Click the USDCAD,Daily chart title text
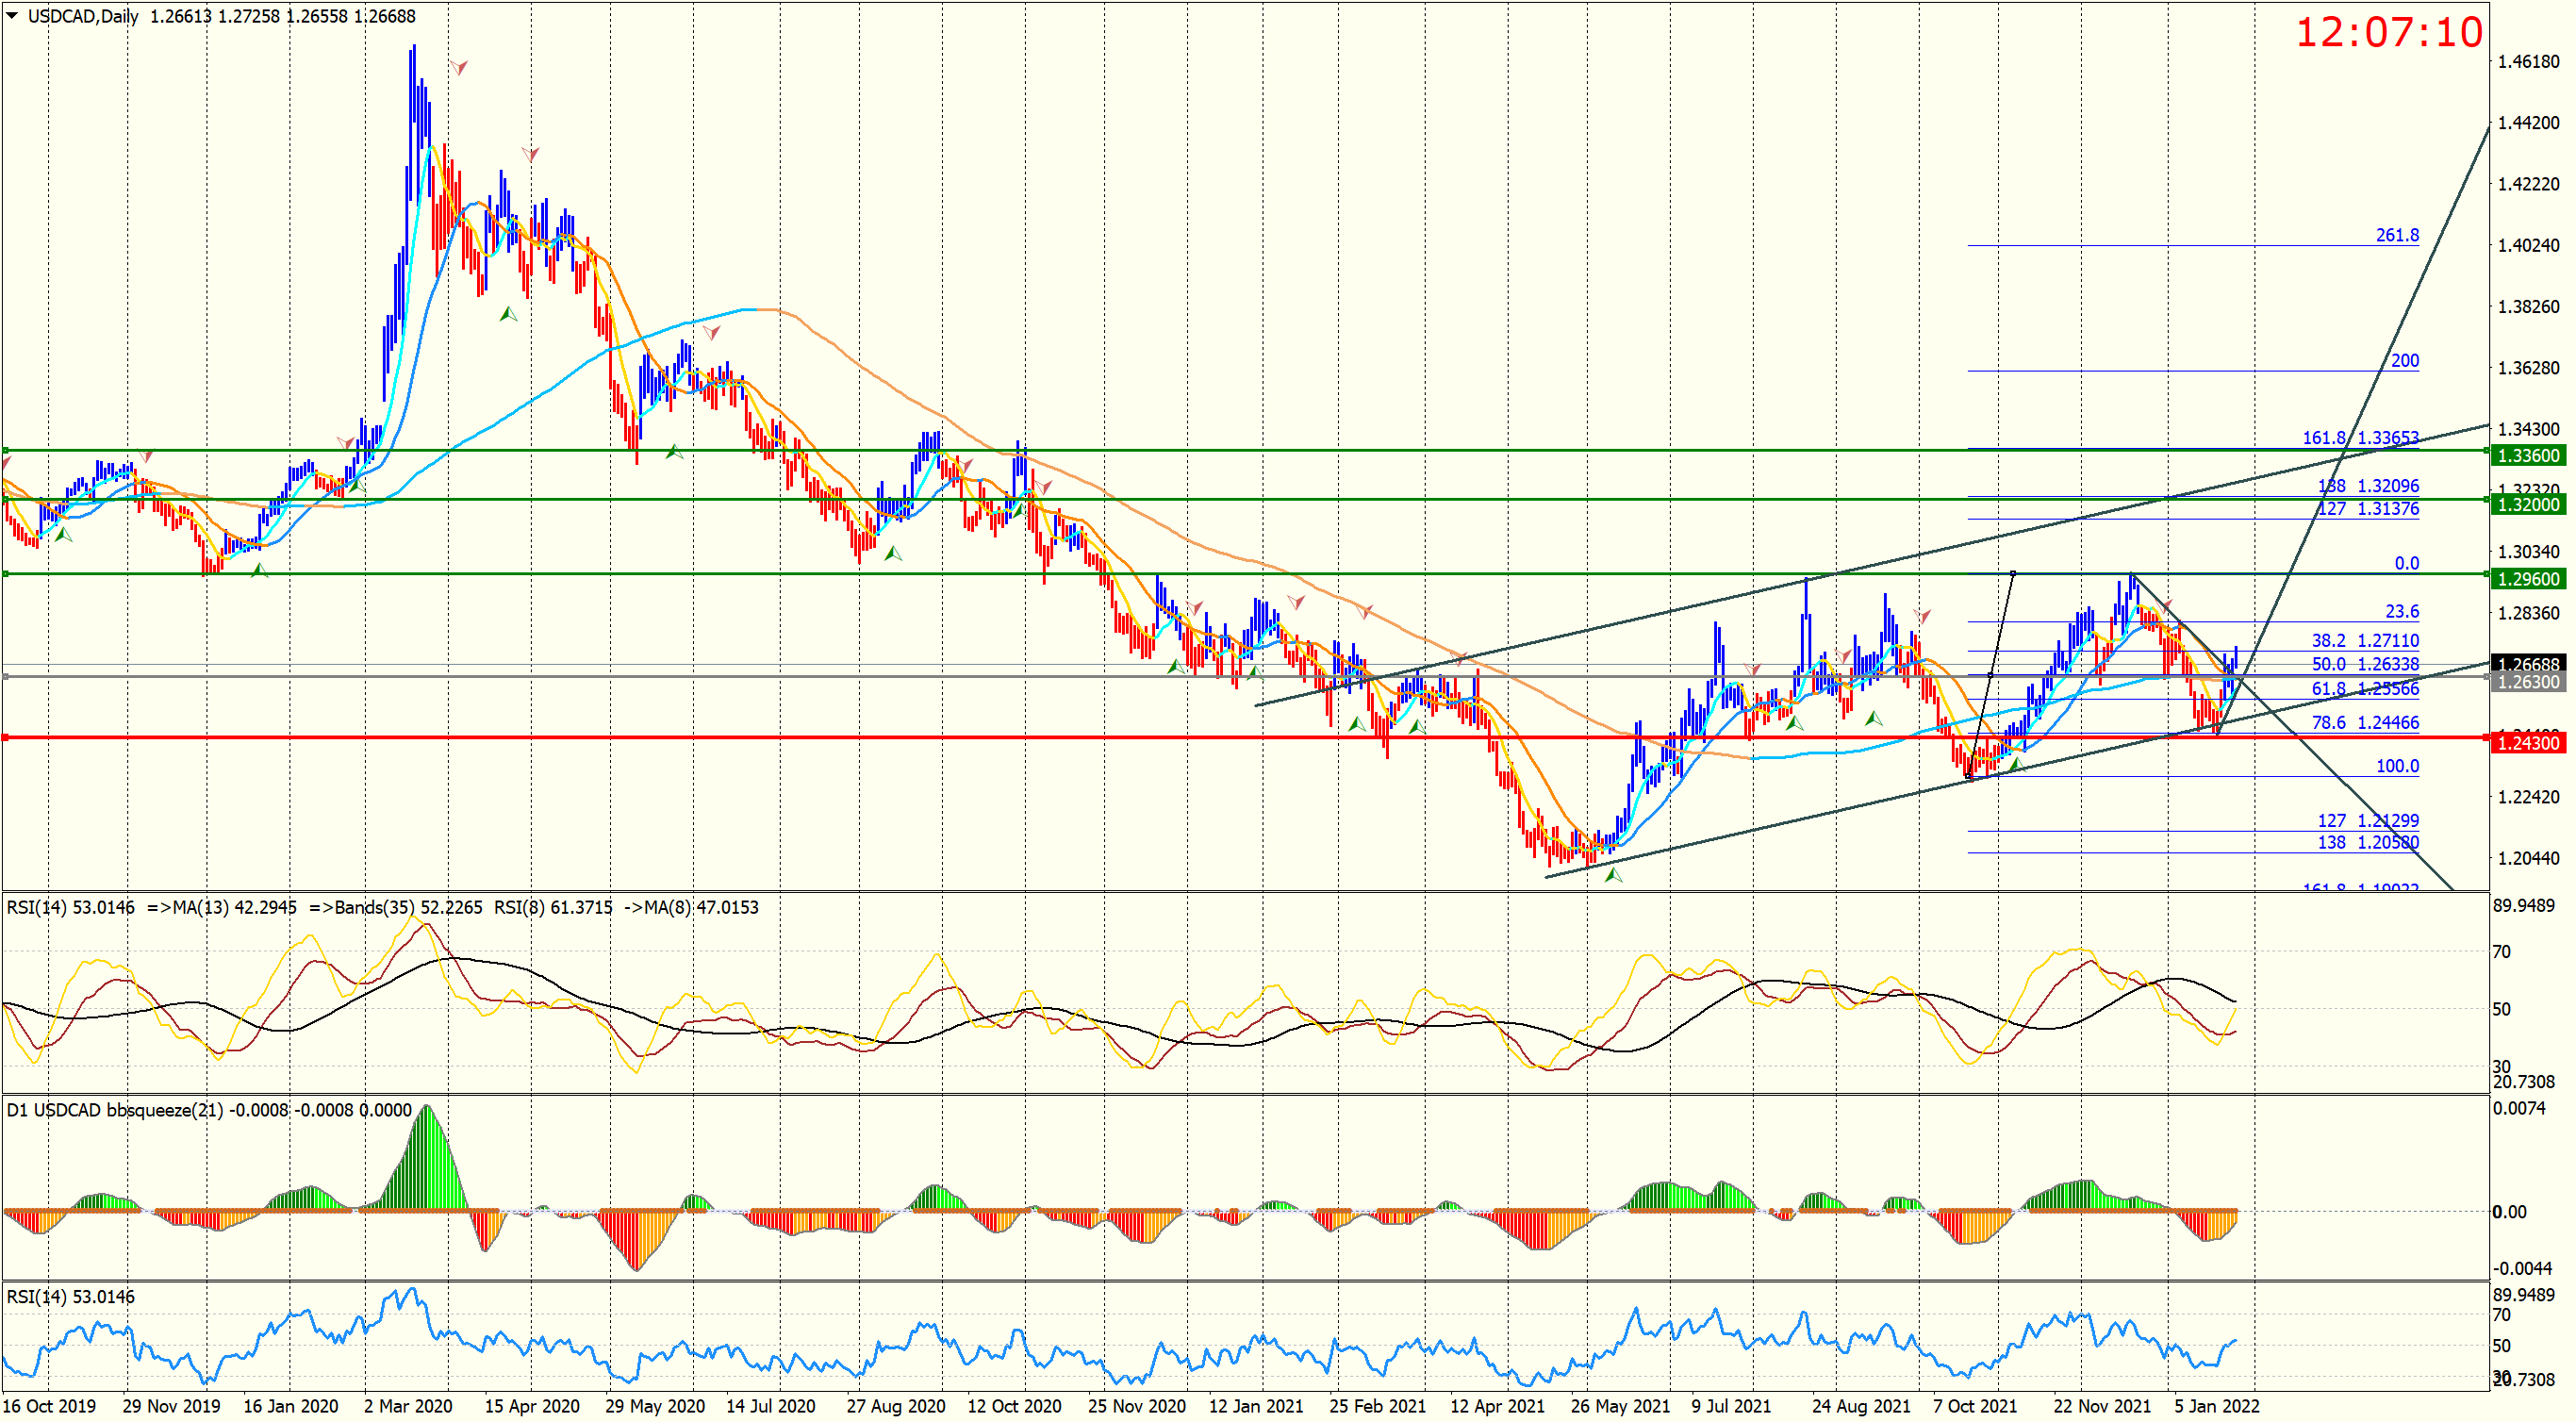The width and height of the screenshot is (2576, 1422). pos(83,16)
